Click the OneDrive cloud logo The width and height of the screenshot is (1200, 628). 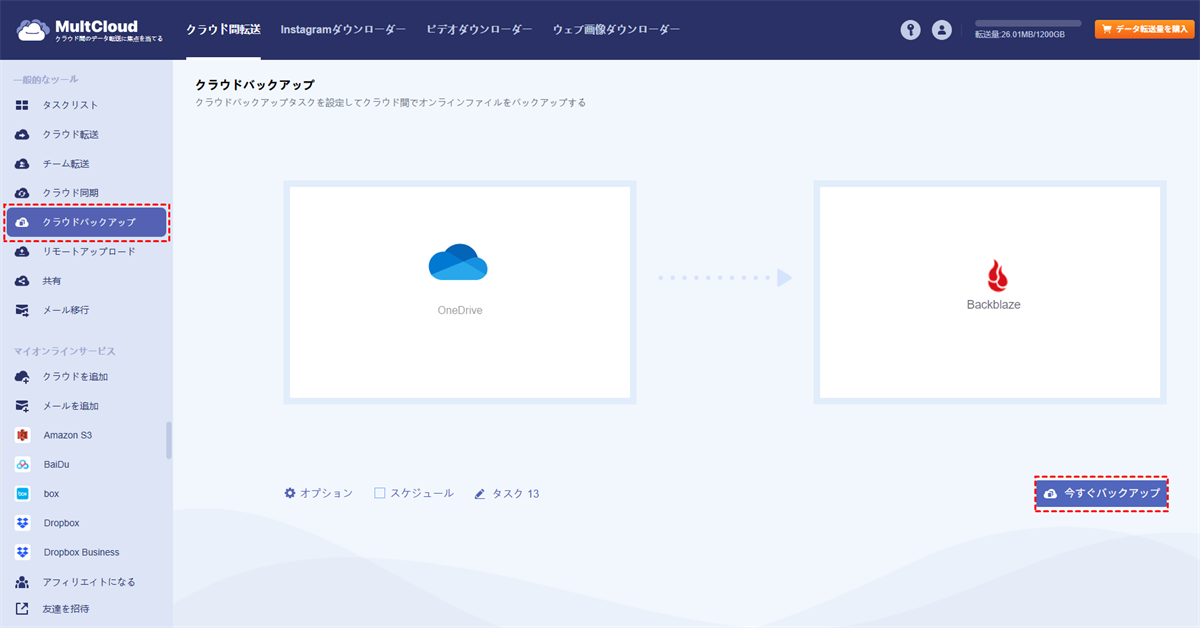pyautogui.click(x=458, y=262)
